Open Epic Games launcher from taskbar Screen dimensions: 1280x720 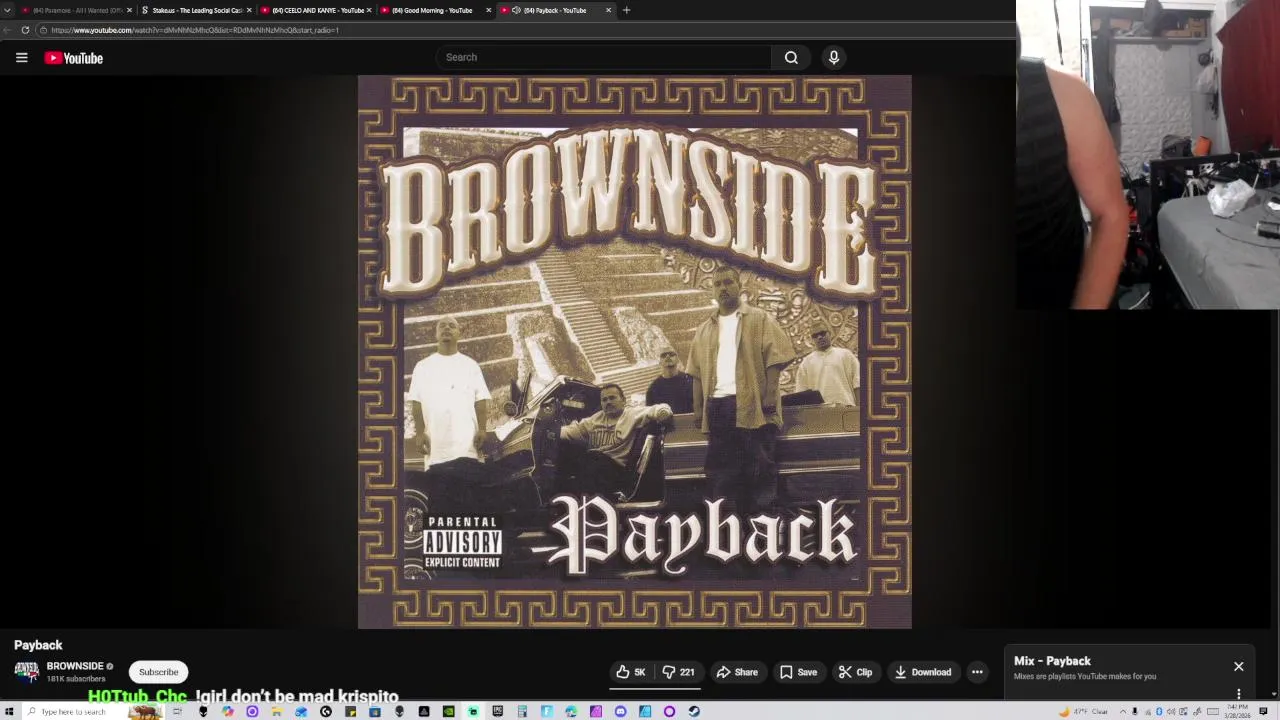click(497, 712)
